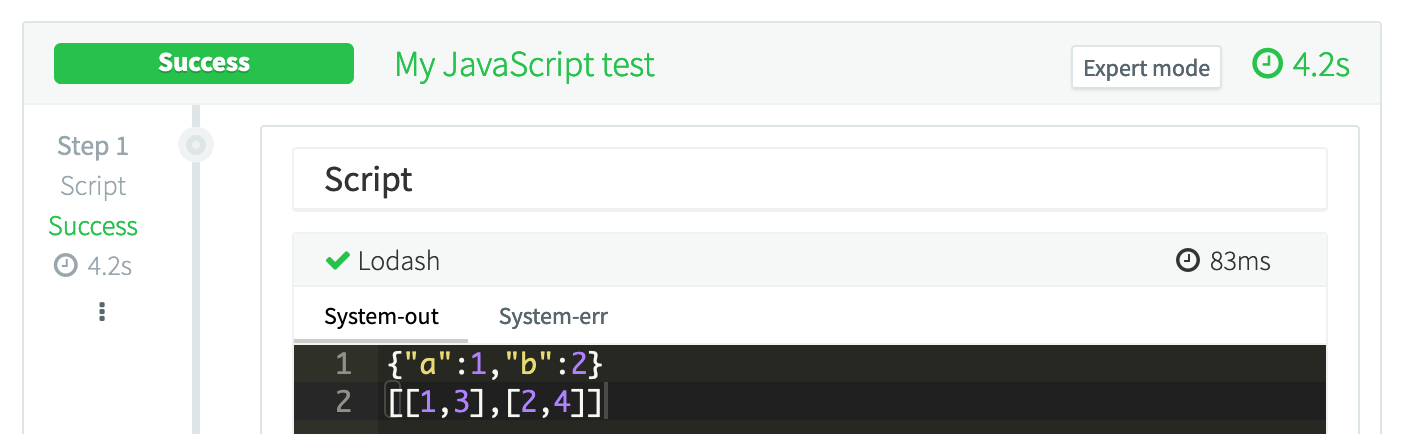
Task: Open the three-dot menu under Step 1
Action: (101, 312)
